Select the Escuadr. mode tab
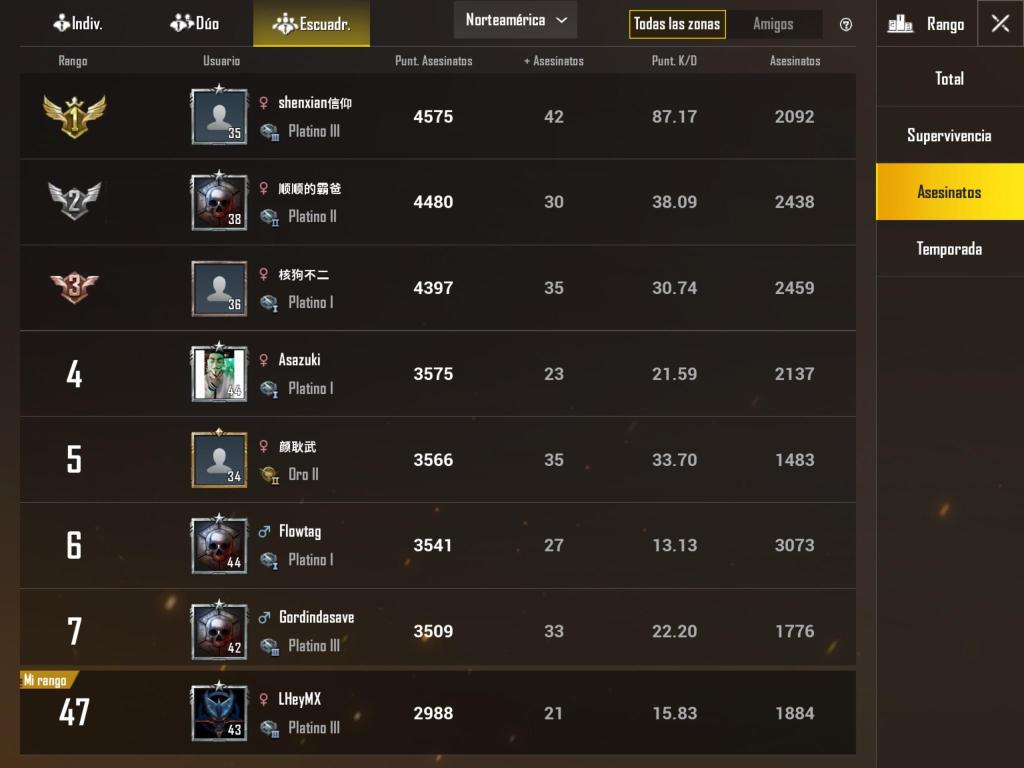 coord(312,24)
